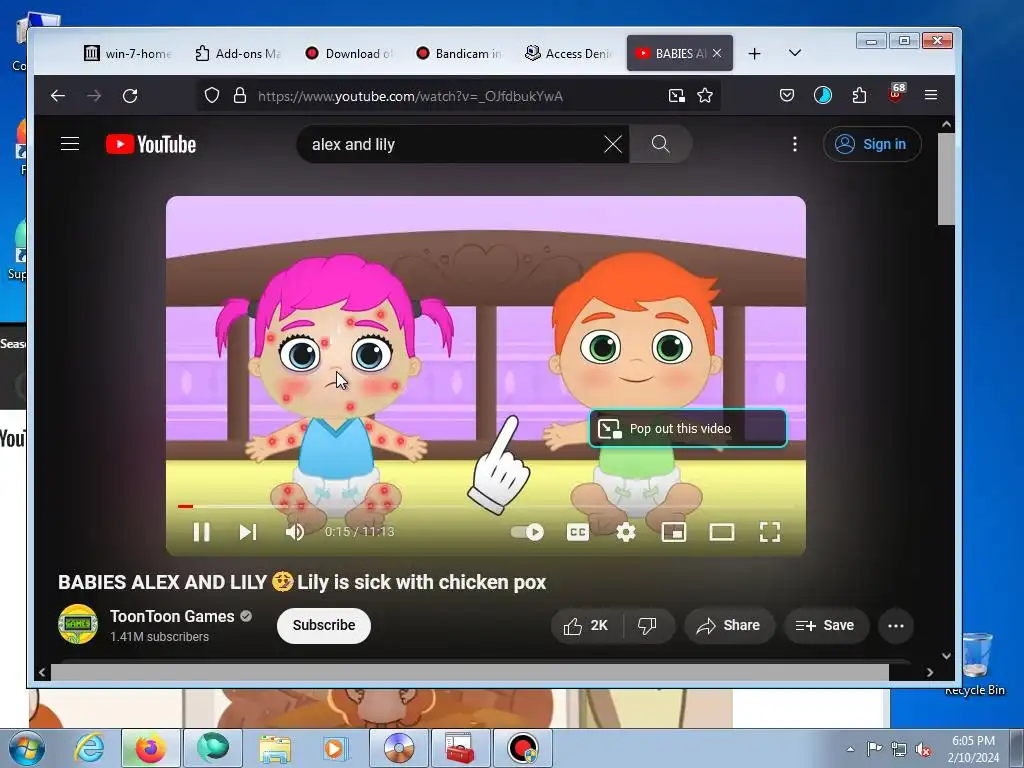
Task: Switch to the miniplayer
Action: pyautogui.click(x=674, y=532)
